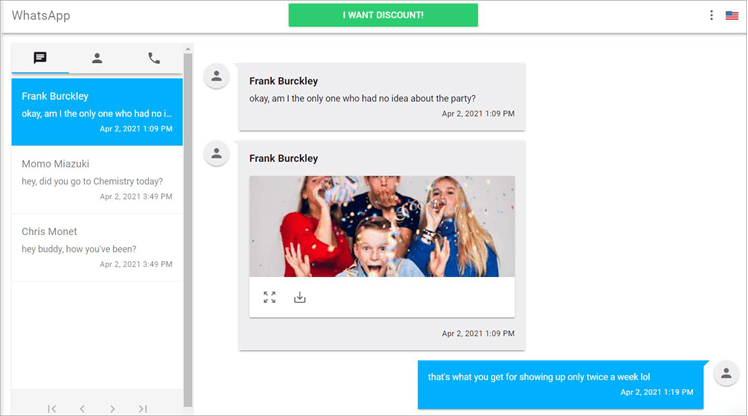The height and width of the screenshot is (416, 748).
Task: Change language via US flag icon
Action: (x=732, y=16)
